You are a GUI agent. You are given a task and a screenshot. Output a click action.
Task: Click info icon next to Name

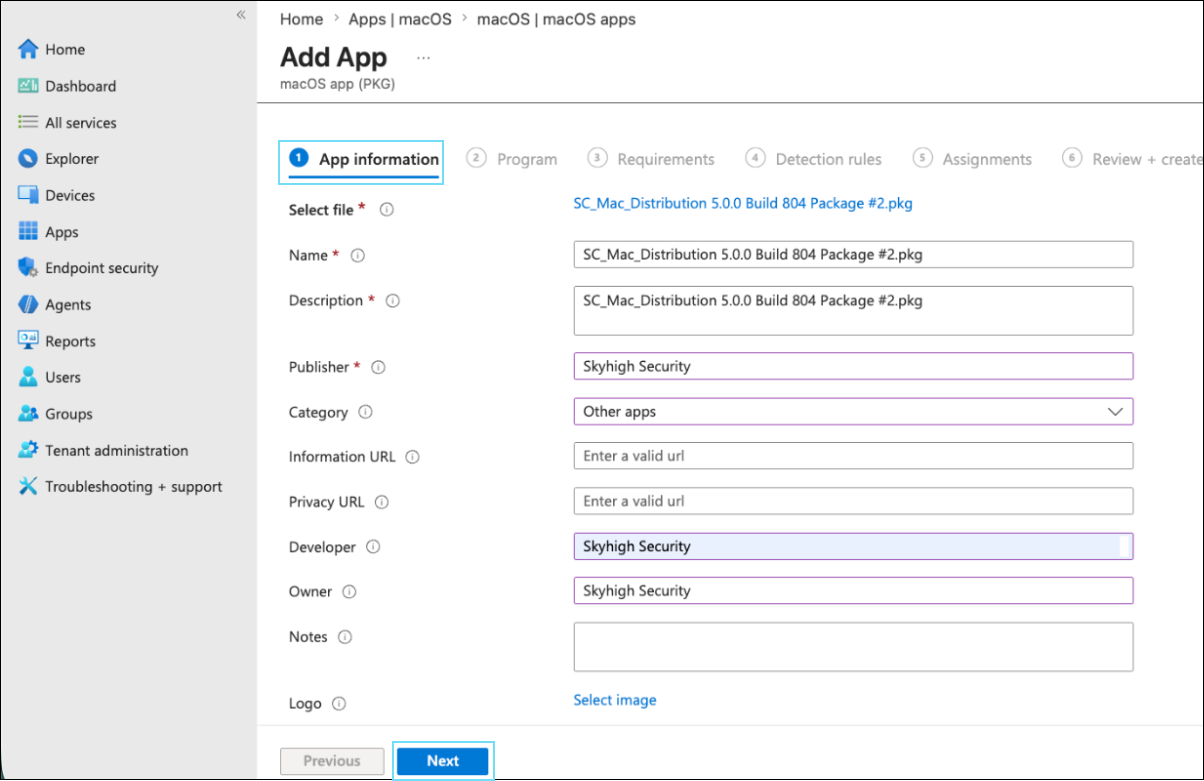(357, 256)
